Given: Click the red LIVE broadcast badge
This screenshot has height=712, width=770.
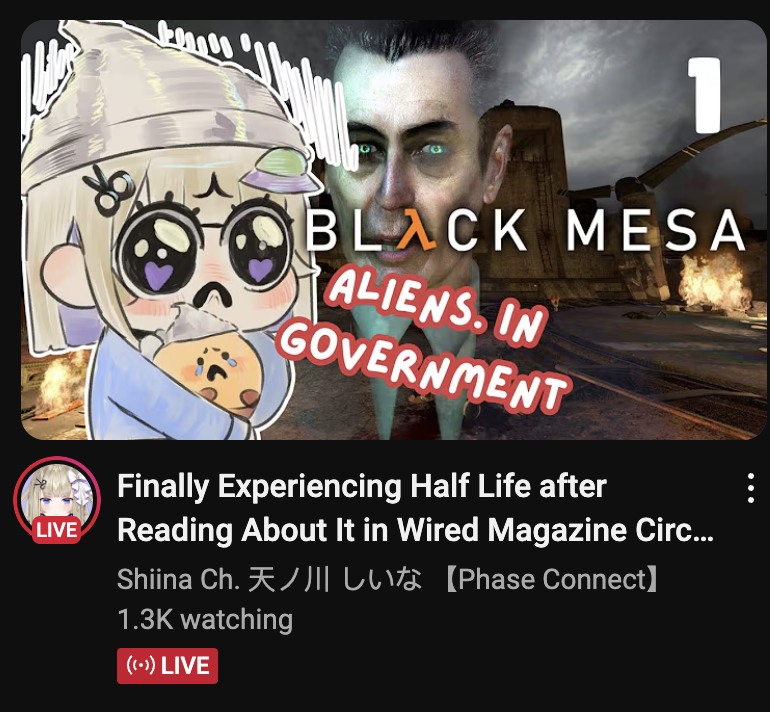Looking at the screenshot, I should (x=167, y=666).
